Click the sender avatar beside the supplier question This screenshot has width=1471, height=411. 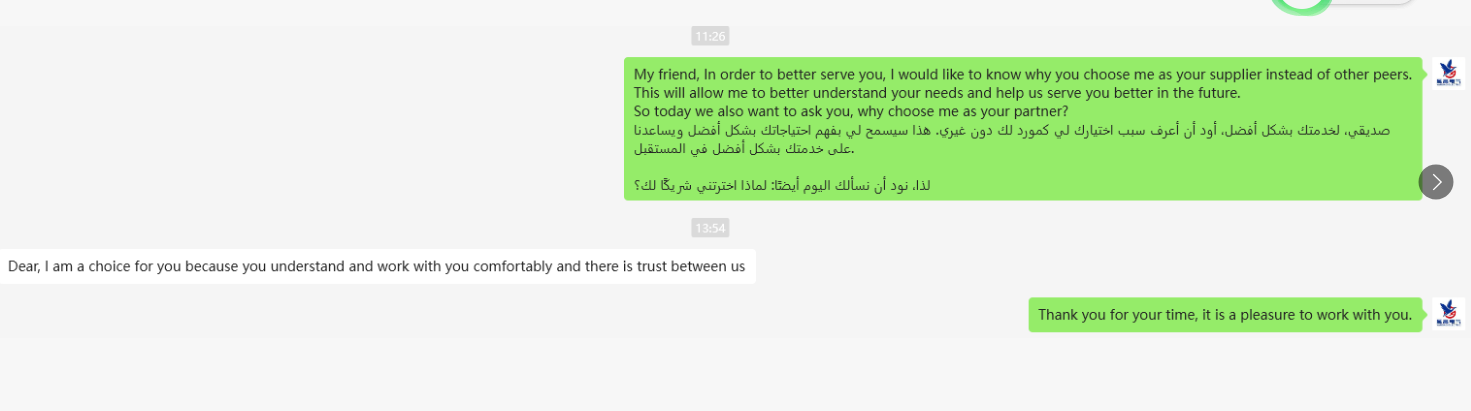click(x=1448, y=74)
